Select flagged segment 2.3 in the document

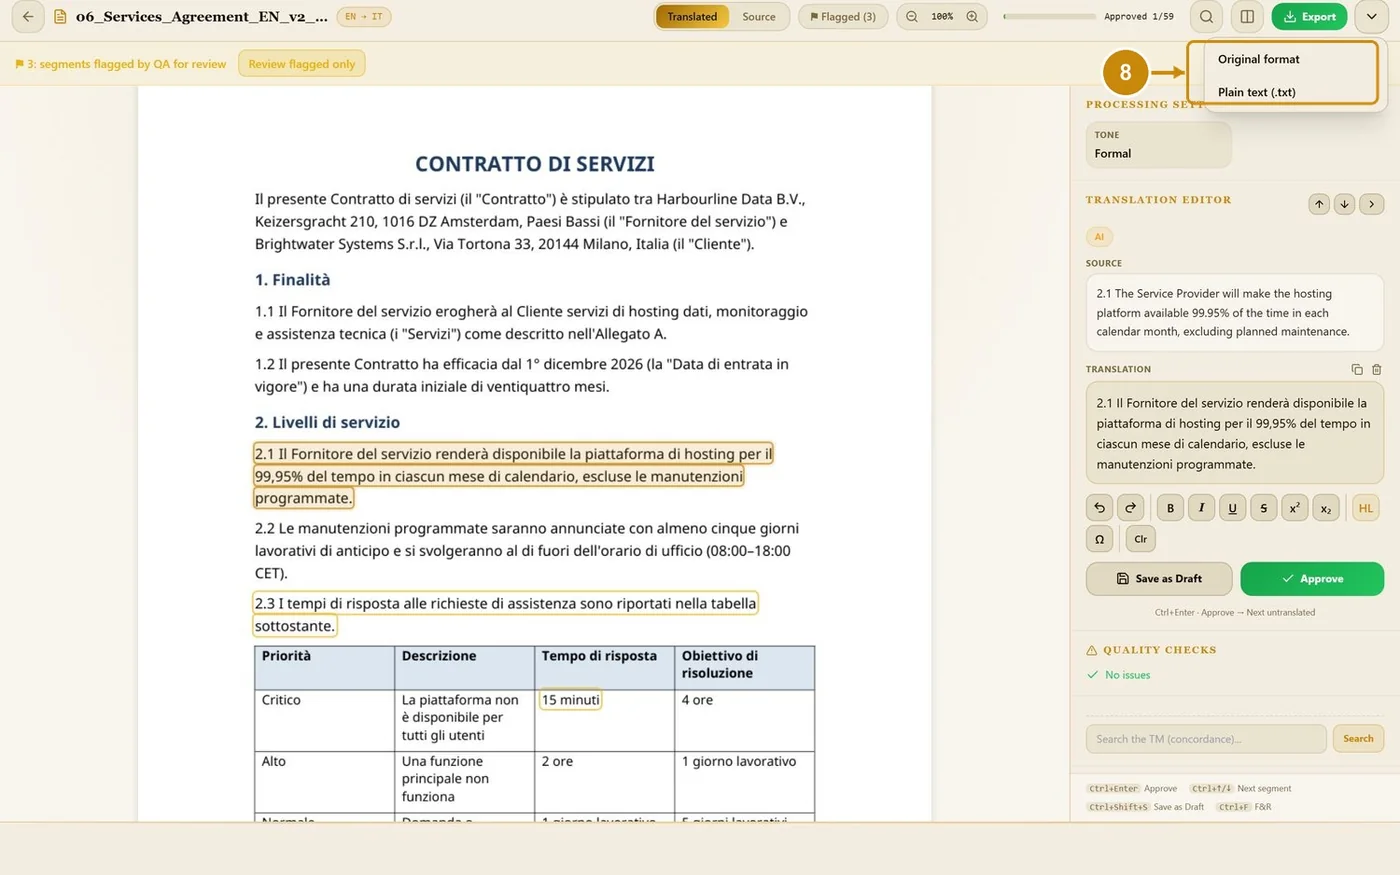(x=505, y=615)
